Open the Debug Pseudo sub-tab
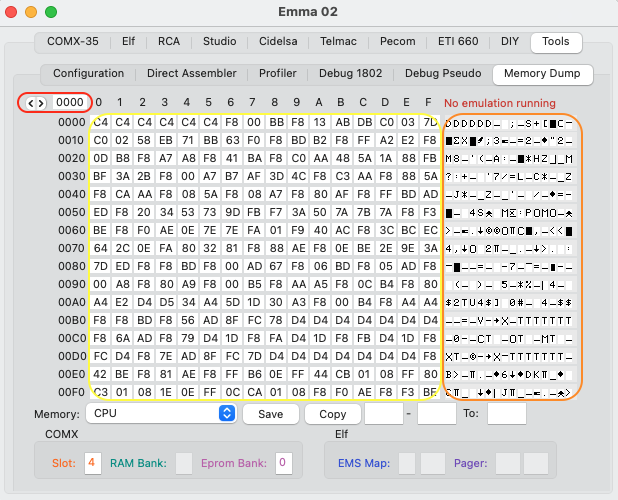The image size is (618, 500). point(443,73)
